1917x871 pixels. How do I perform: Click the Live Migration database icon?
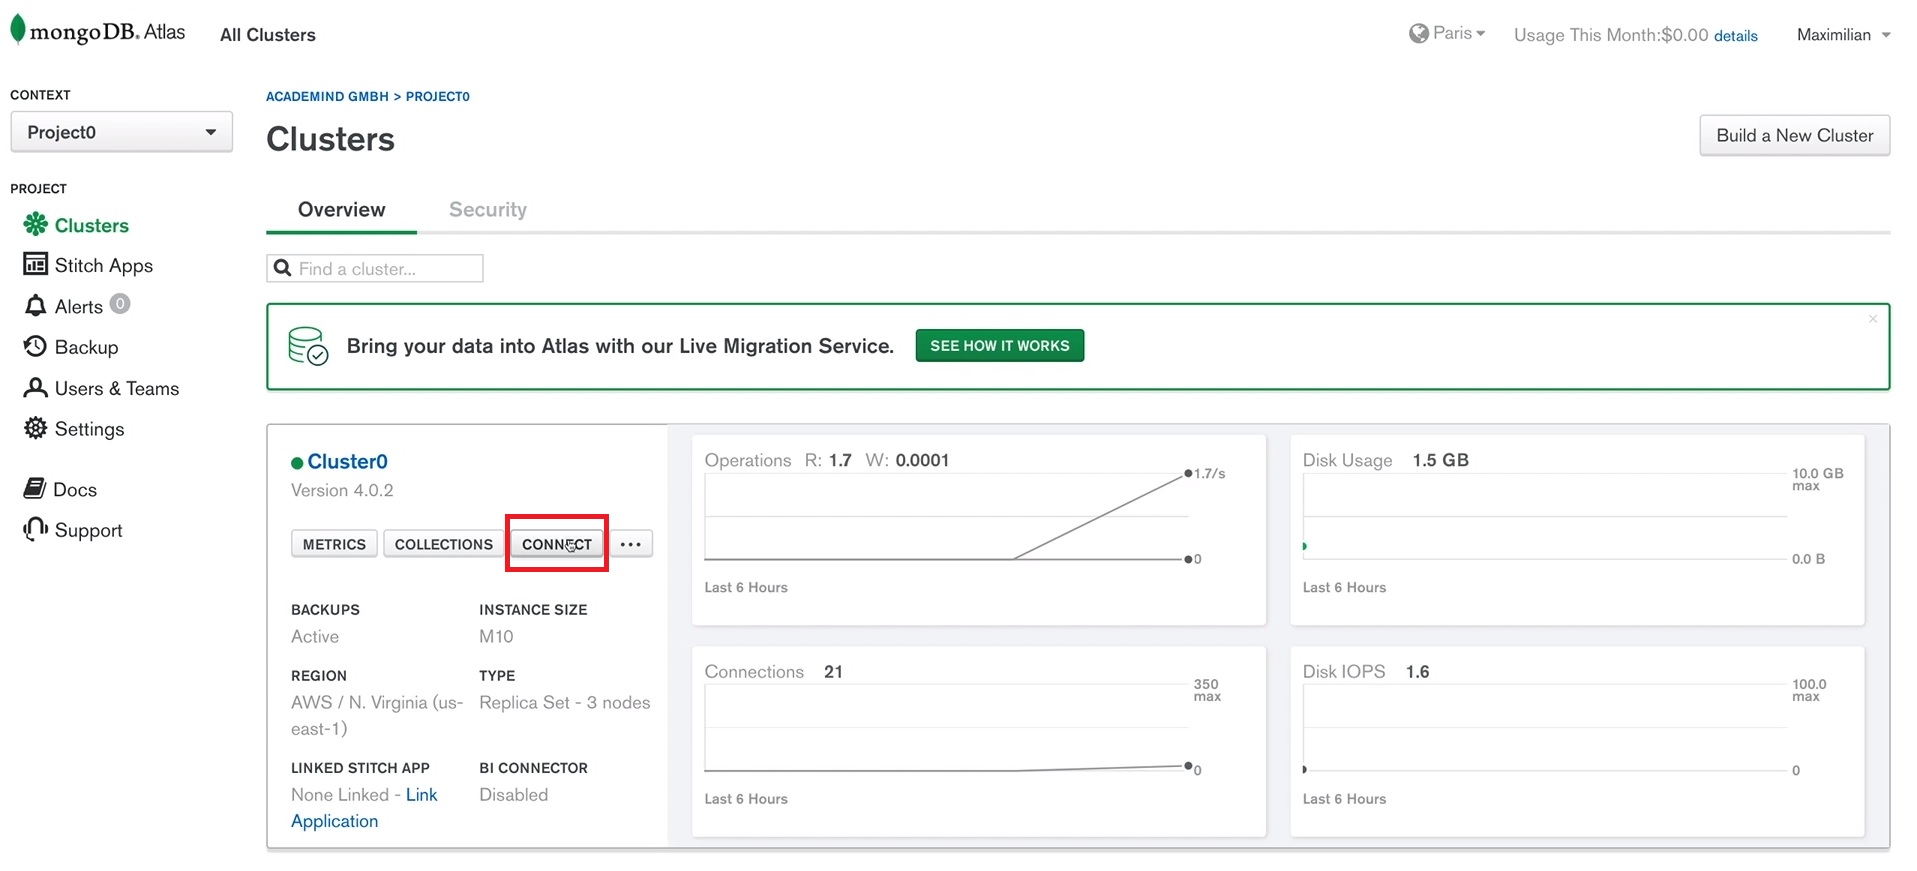308,346
